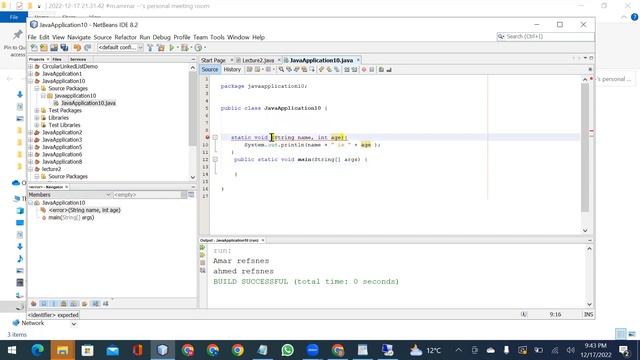Screen dimensions: 640x360
Task: Click the red error marker in line 9 gutter
Action: click(207, 138)
